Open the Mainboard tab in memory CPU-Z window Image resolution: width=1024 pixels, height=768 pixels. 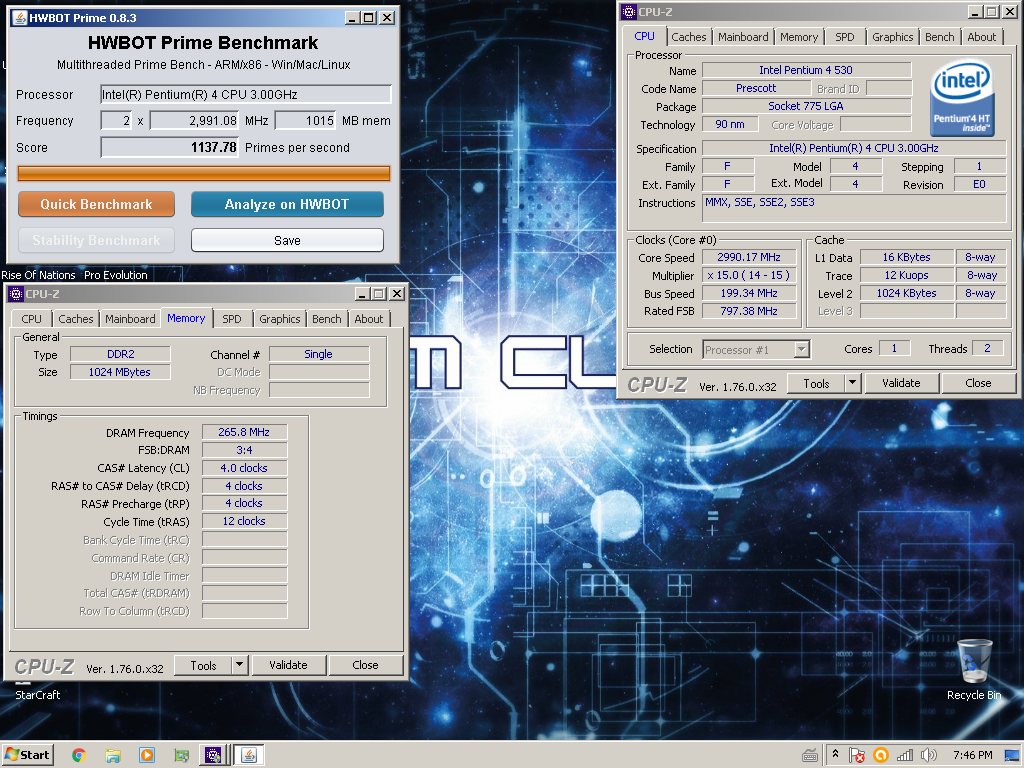pos(130,319)
